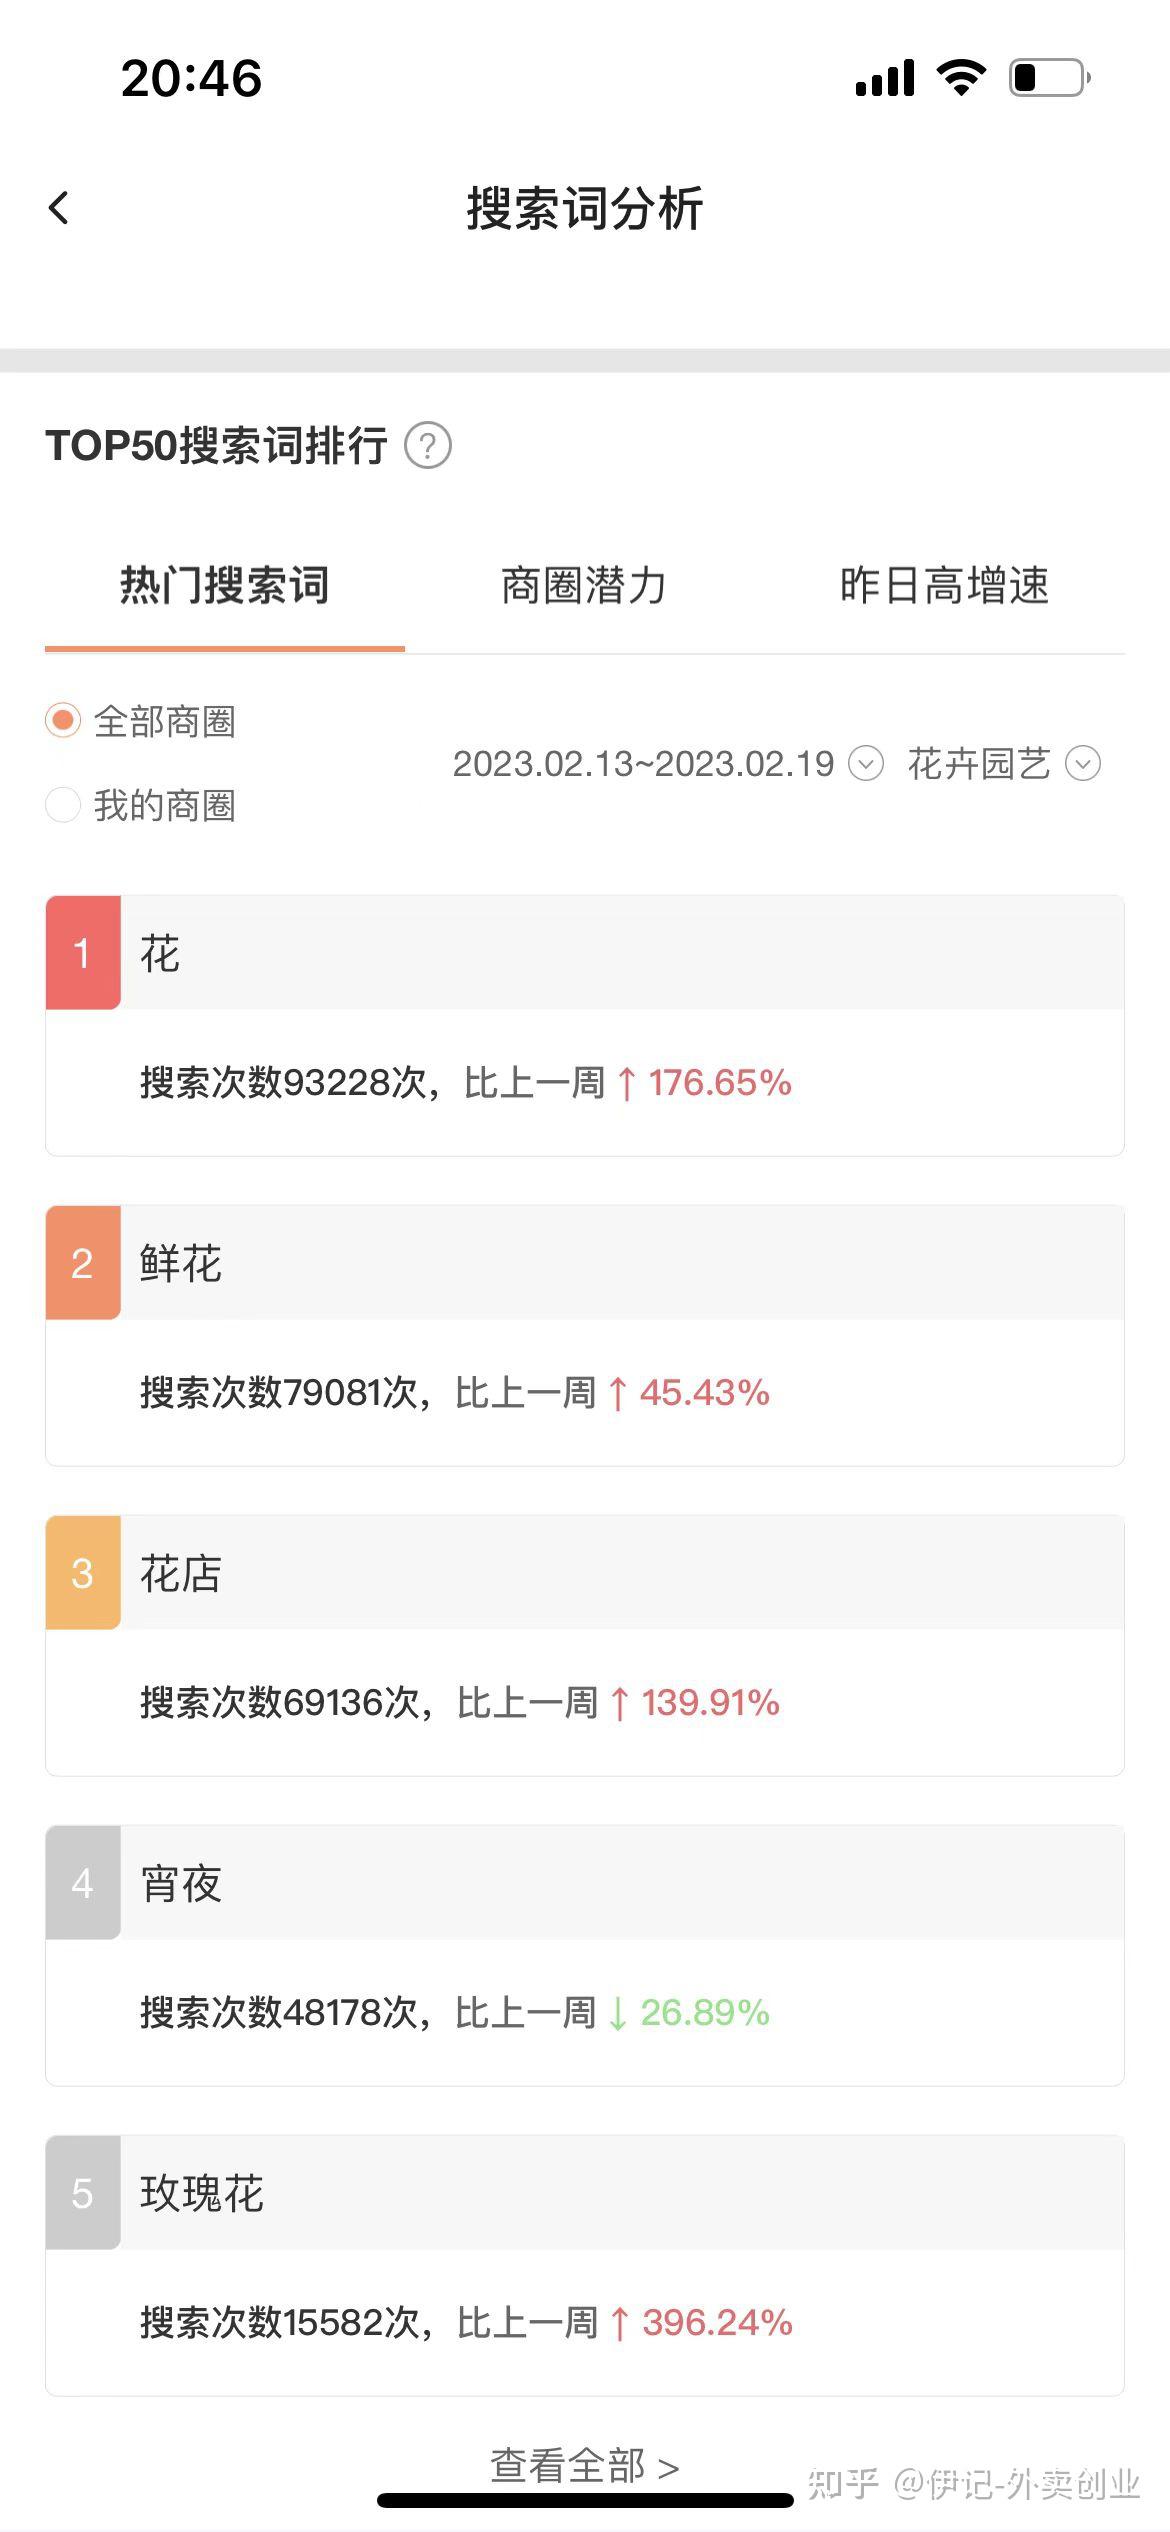
Task: Tap the red rank 1 badge
Action: coord(83,953)
